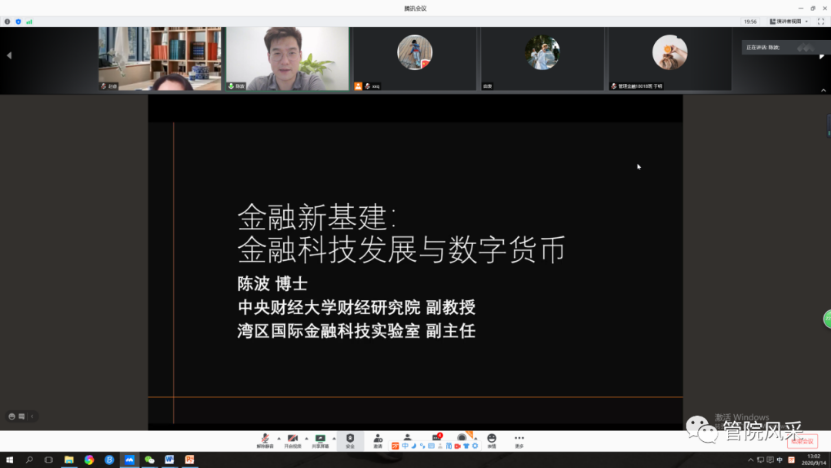Open the More options menu
Screen dimensions: 831x468
click(519, 439)
